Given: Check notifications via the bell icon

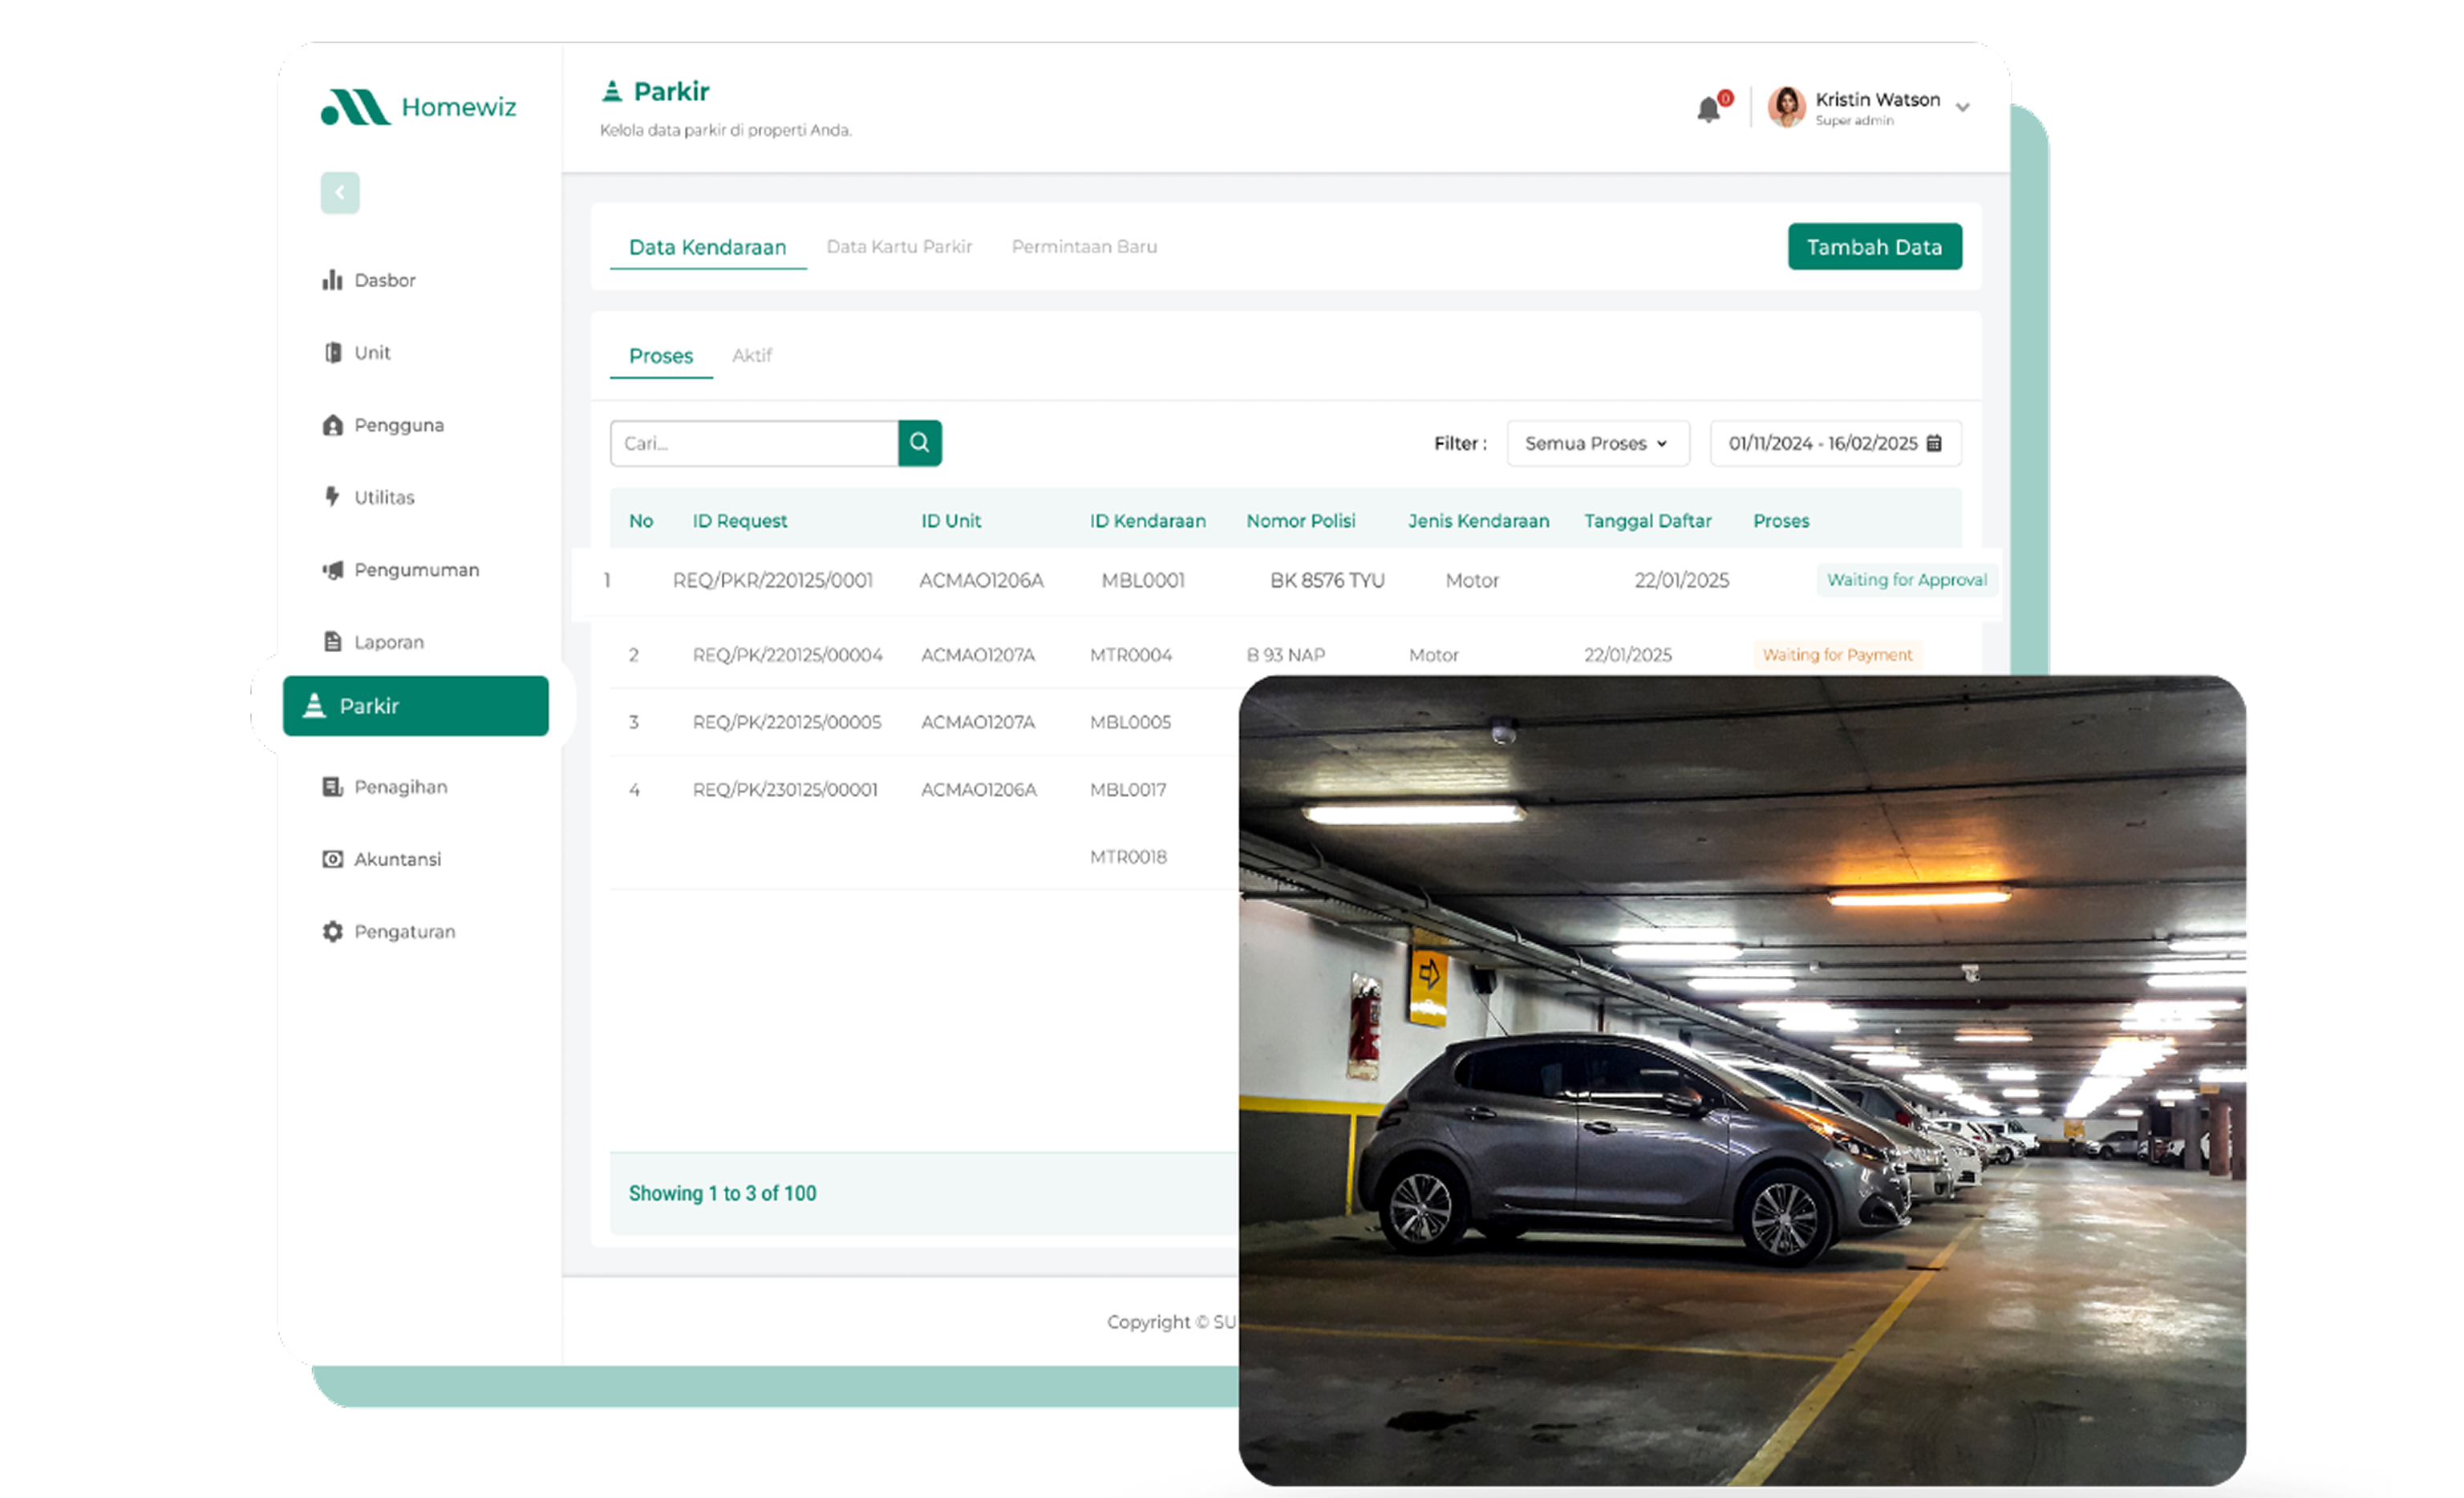Looking at the screenshot, I should click(x=1709, y=108).
